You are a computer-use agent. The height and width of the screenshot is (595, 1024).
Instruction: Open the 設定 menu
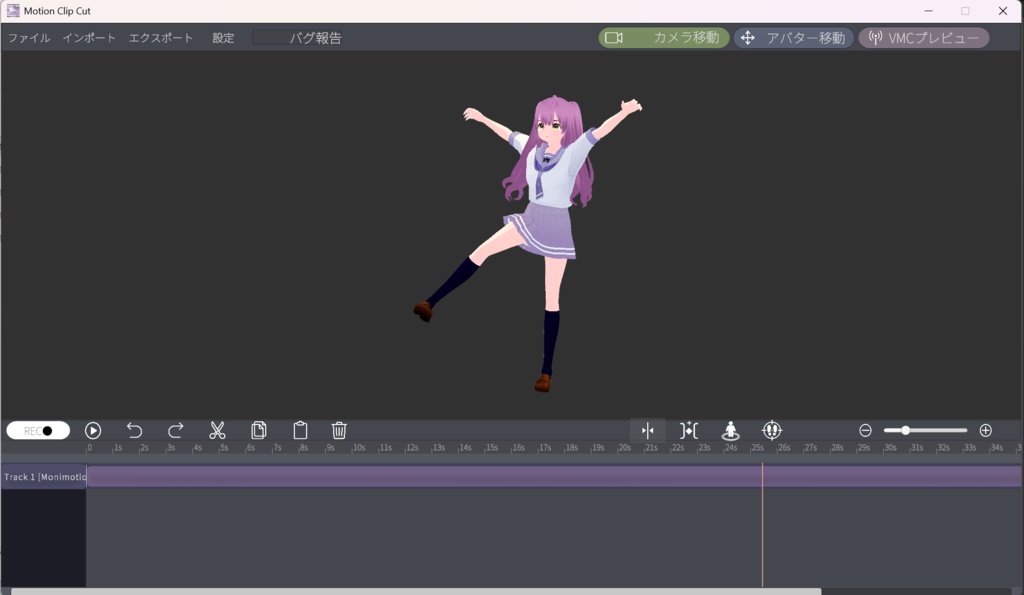coord(222,37)
